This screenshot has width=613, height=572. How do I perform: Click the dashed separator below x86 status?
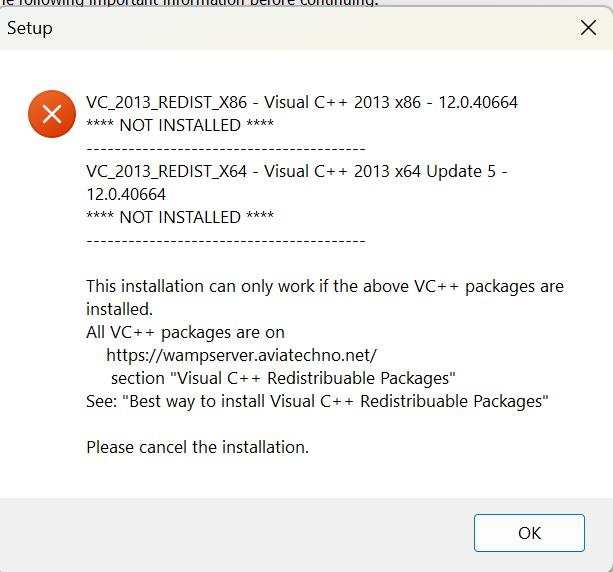click(x=226, y=148)
